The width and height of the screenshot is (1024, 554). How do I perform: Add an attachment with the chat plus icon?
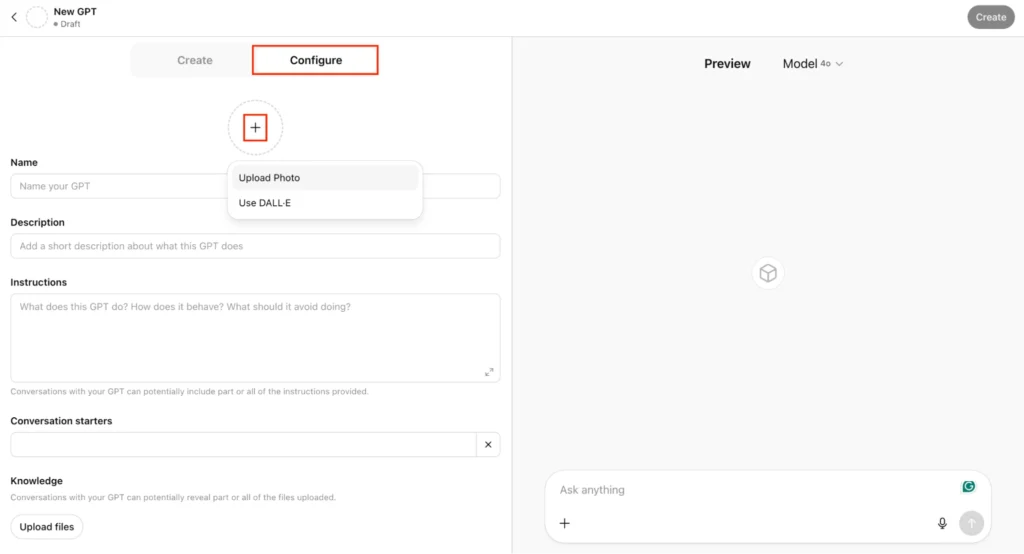(x=564, y=523)
